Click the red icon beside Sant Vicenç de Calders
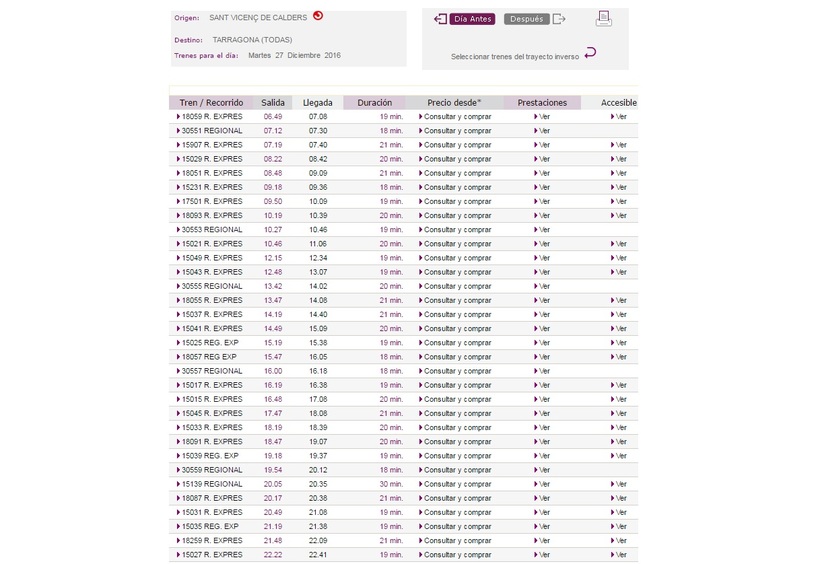820x564 pixels. [318, 16]
